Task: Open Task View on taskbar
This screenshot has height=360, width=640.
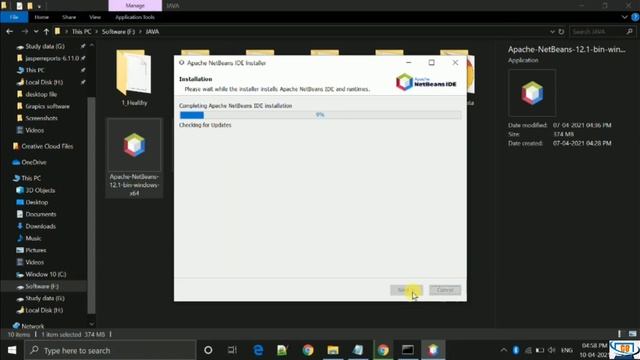Action: pyautogui.click(x=233, y=350)
